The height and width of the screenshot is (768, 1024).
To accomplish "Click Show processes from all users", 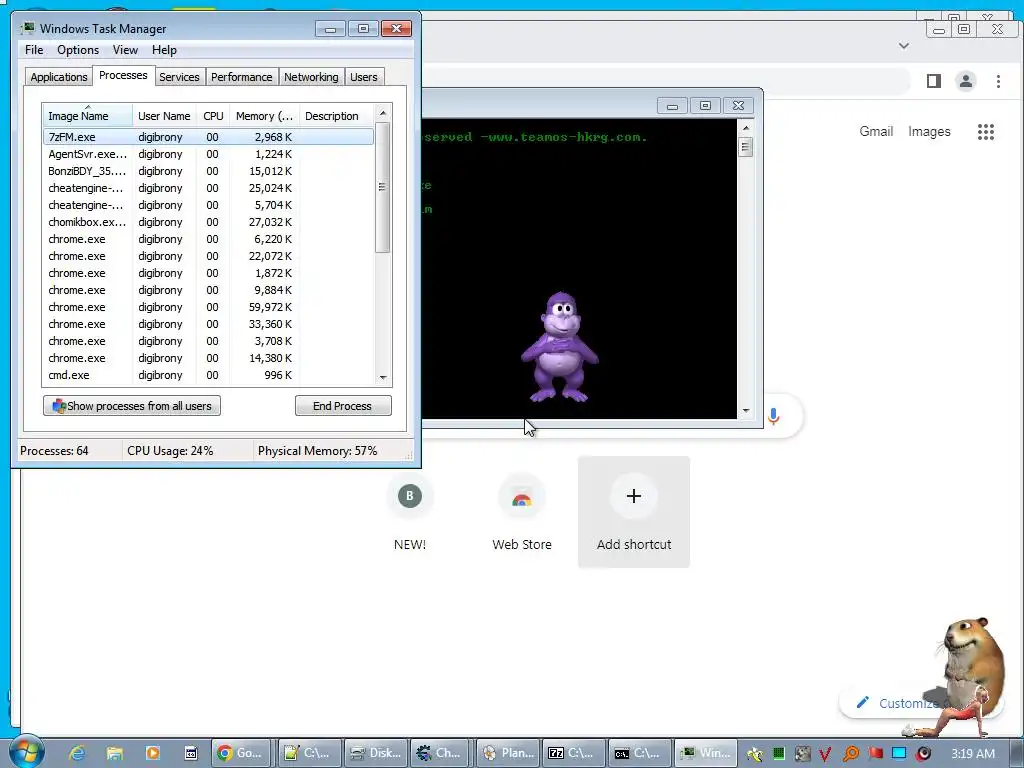I will coord(132,406).
